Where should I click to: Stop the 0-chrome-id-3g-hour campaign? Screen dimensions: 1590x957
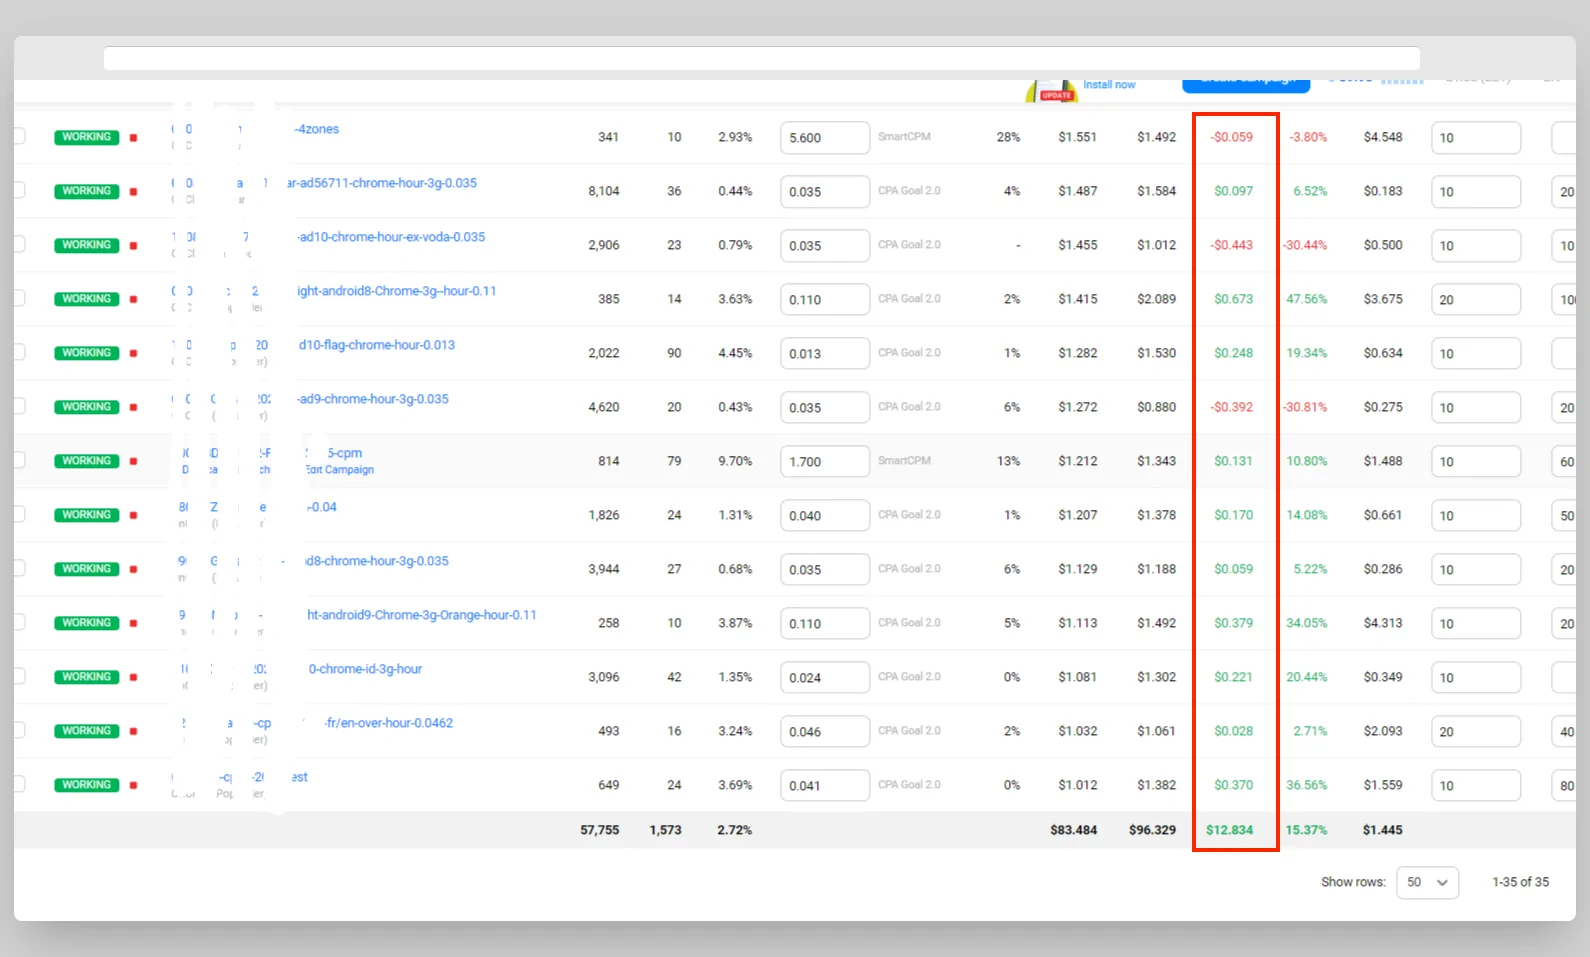pos(133,678)
